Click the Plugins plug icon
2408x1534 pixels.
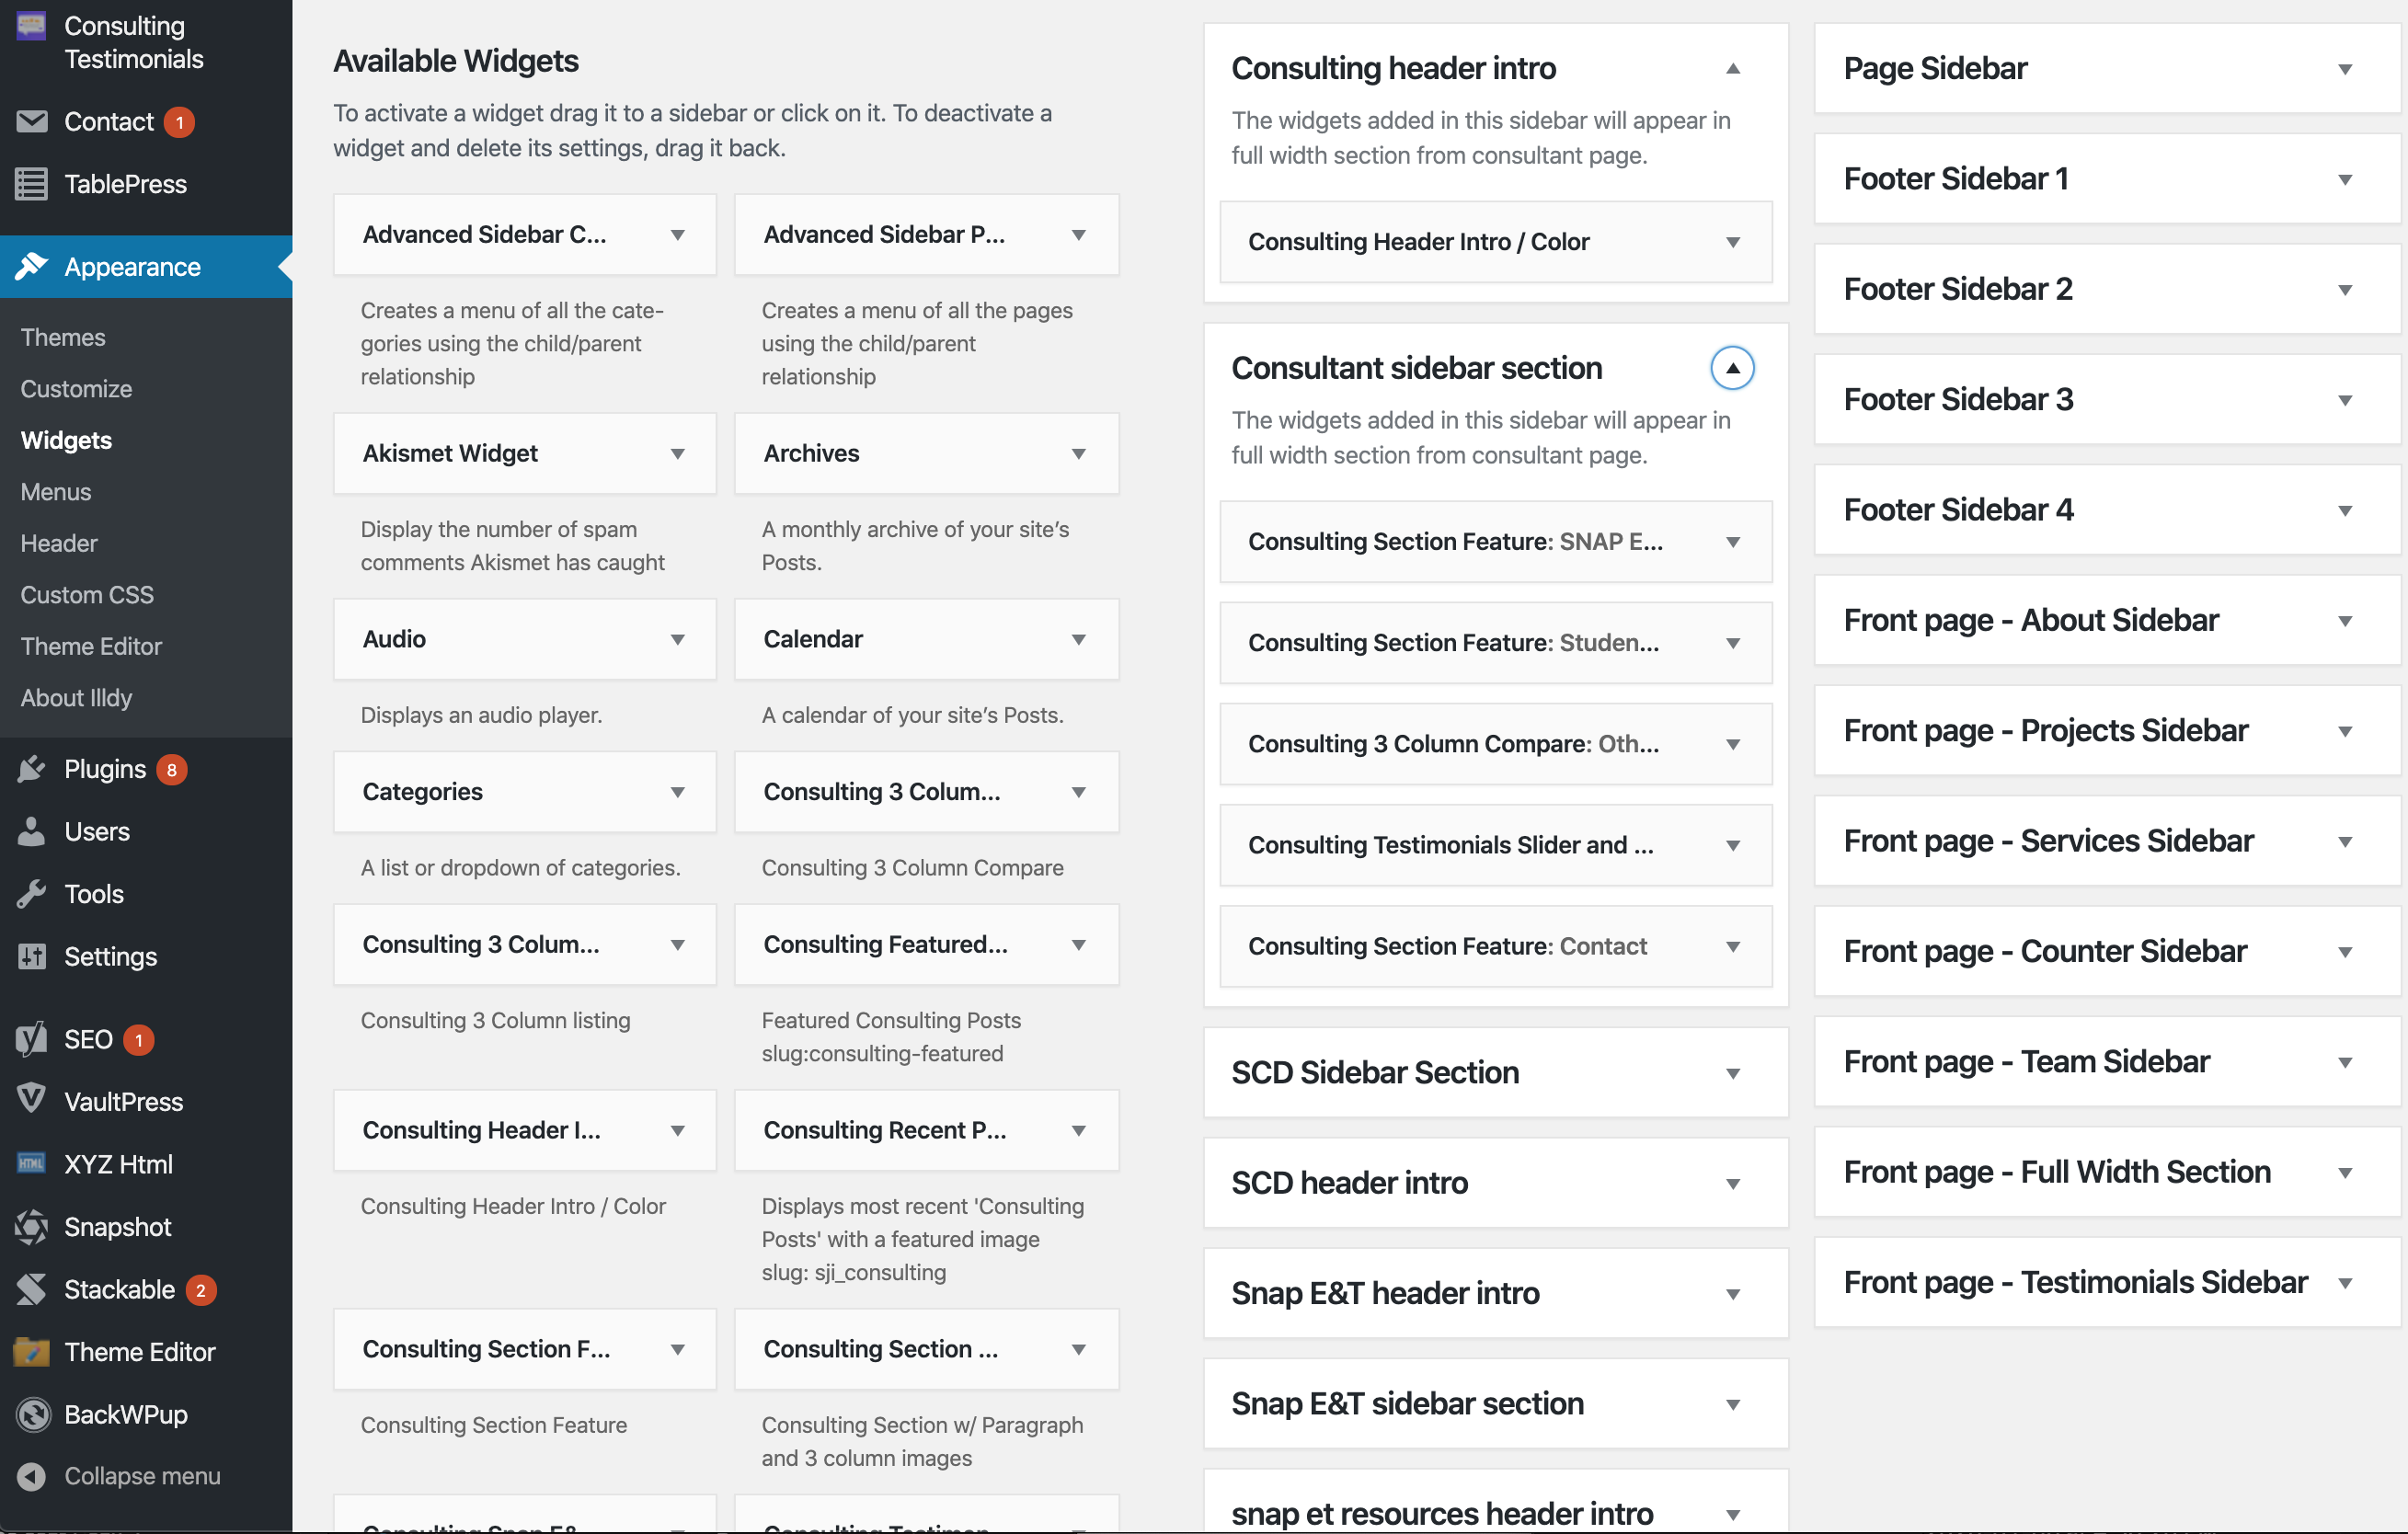[32, 769]
